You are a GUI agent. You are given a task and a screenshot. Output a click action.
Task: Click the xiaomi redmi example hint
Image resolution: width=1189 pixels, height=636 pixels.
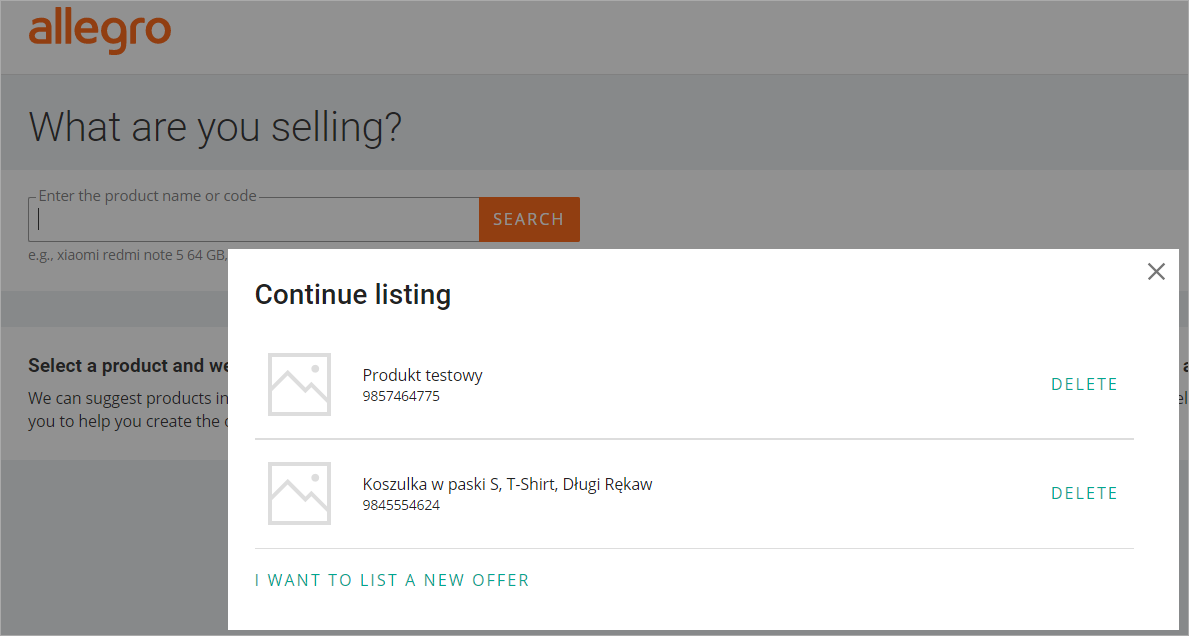pos(127,255)
